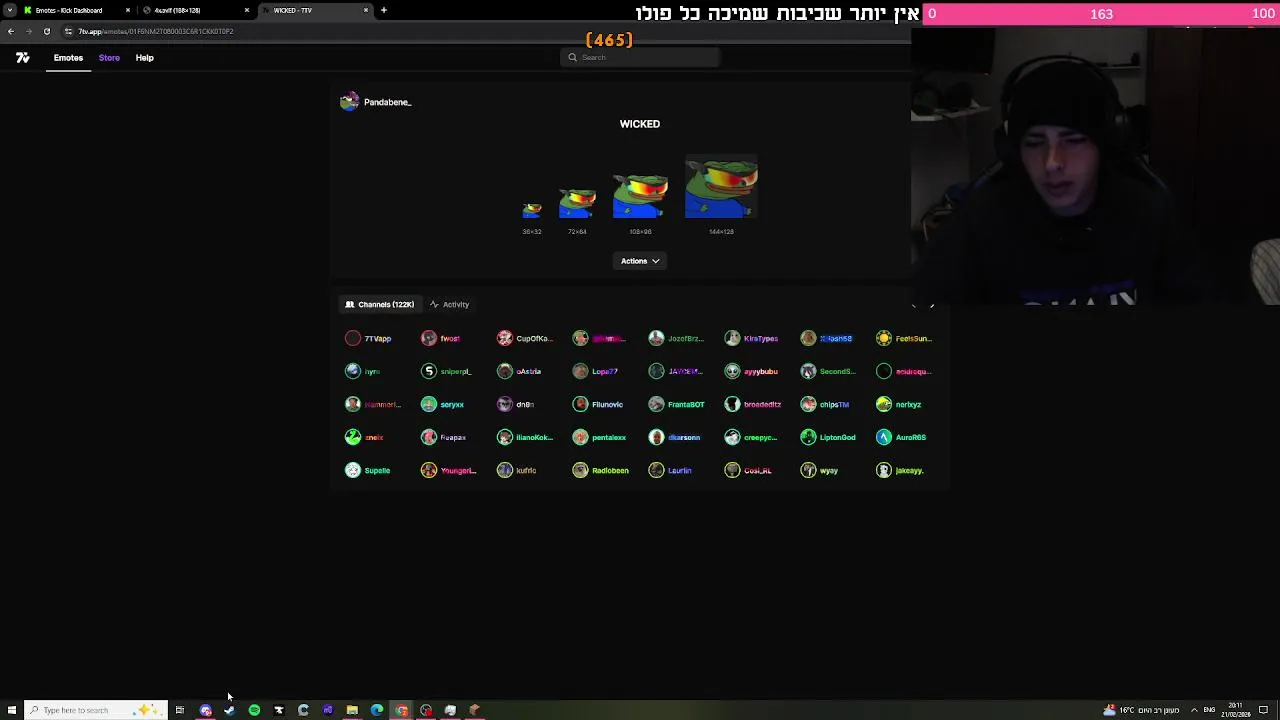The width and height of the screenshot is (1280, 720).
Task: Open a new browser tab
Action: 384,10
